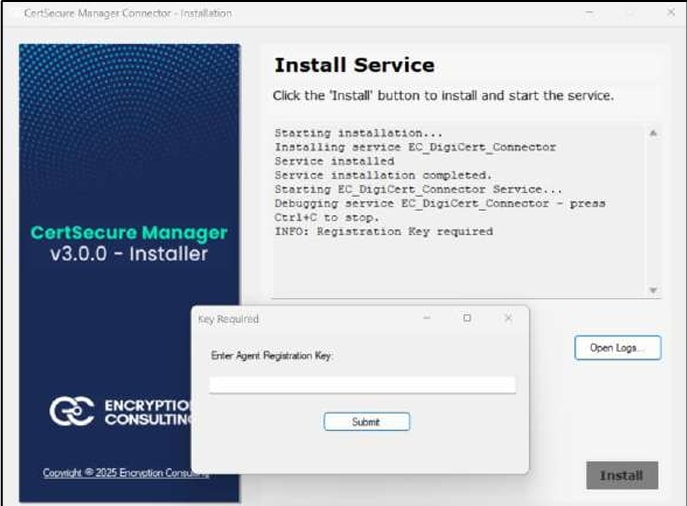Open Logs from the installer
The width and height of the screenshot is (687, 506).
[617, 348]
